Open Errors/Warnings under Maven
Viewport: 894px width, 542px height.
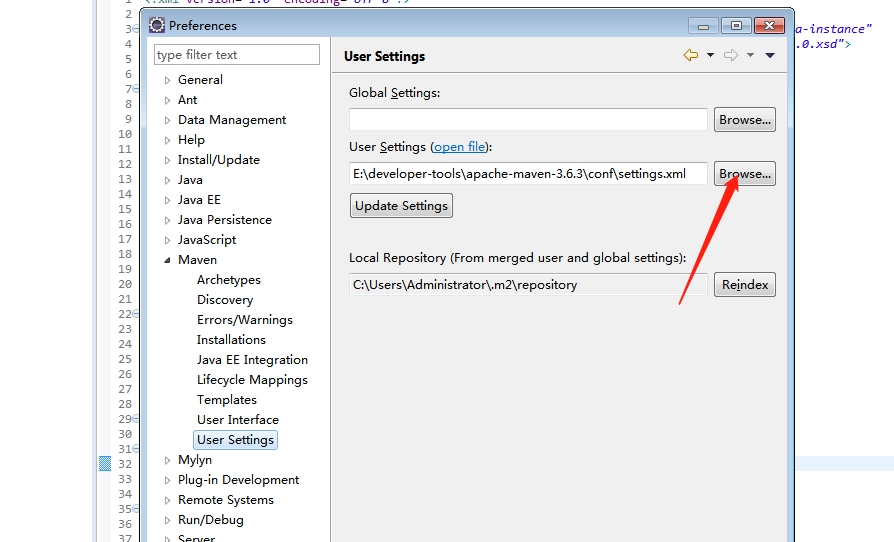(245, 319)
